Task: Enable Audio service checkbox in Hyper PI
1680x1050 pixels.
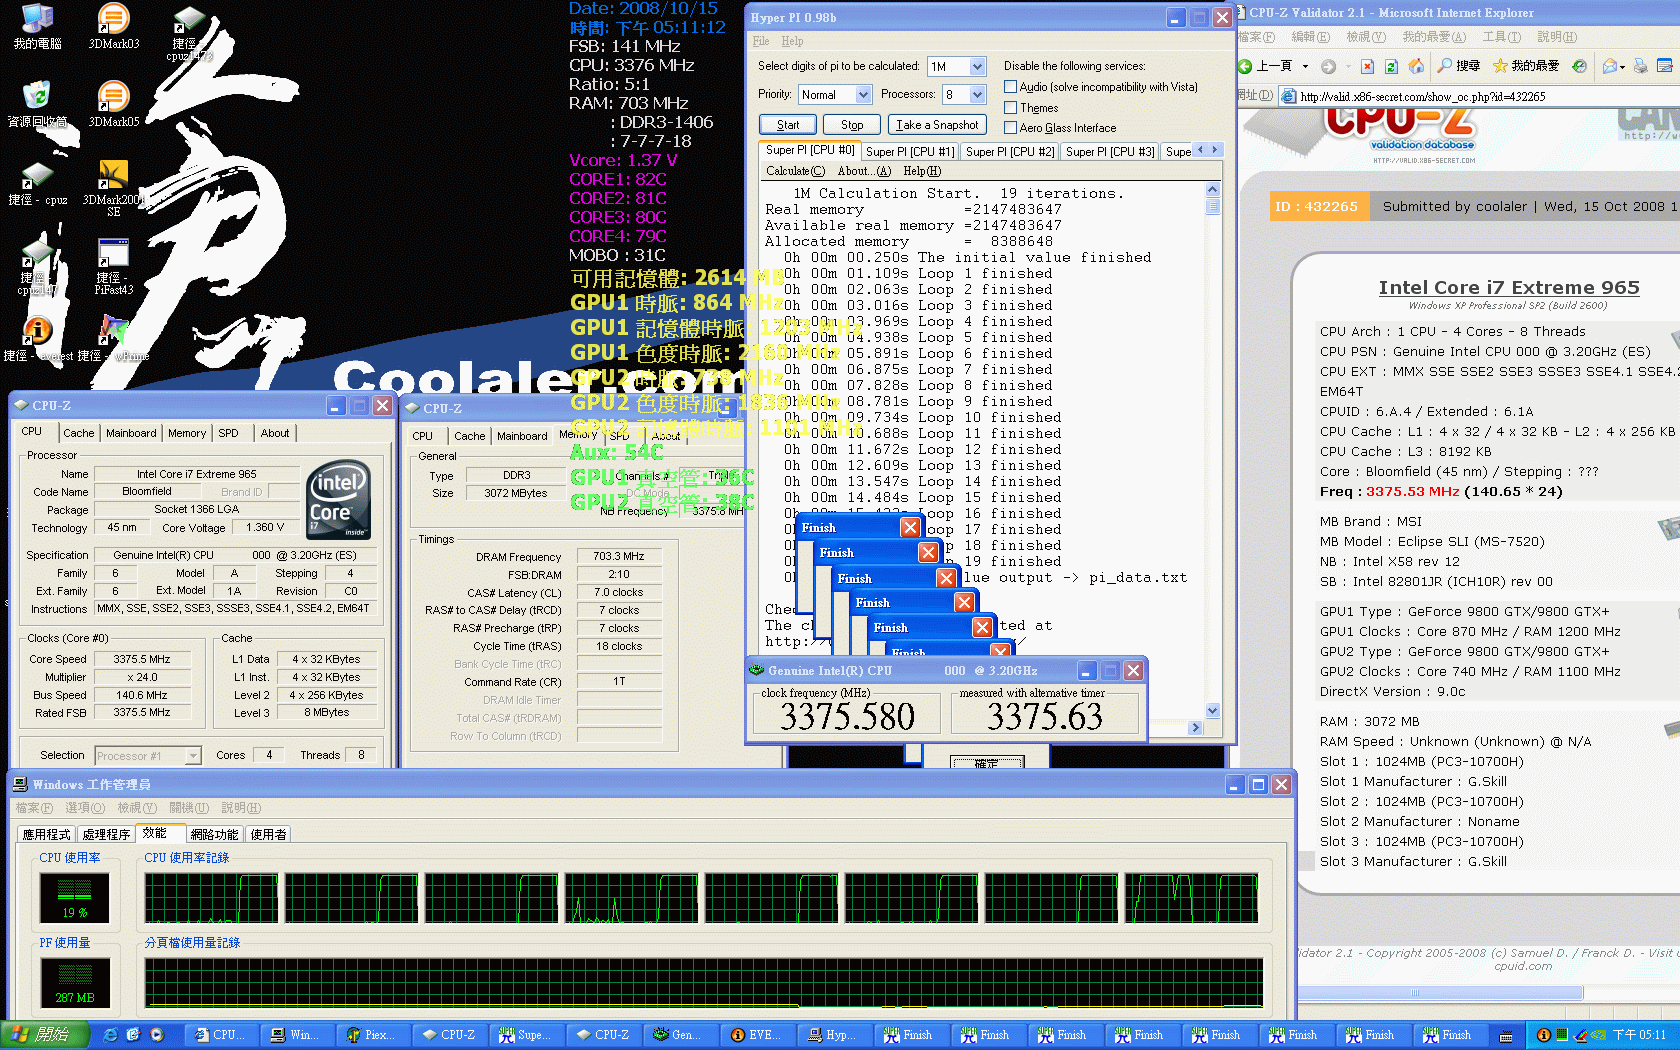Action: tap(1010, 87)
